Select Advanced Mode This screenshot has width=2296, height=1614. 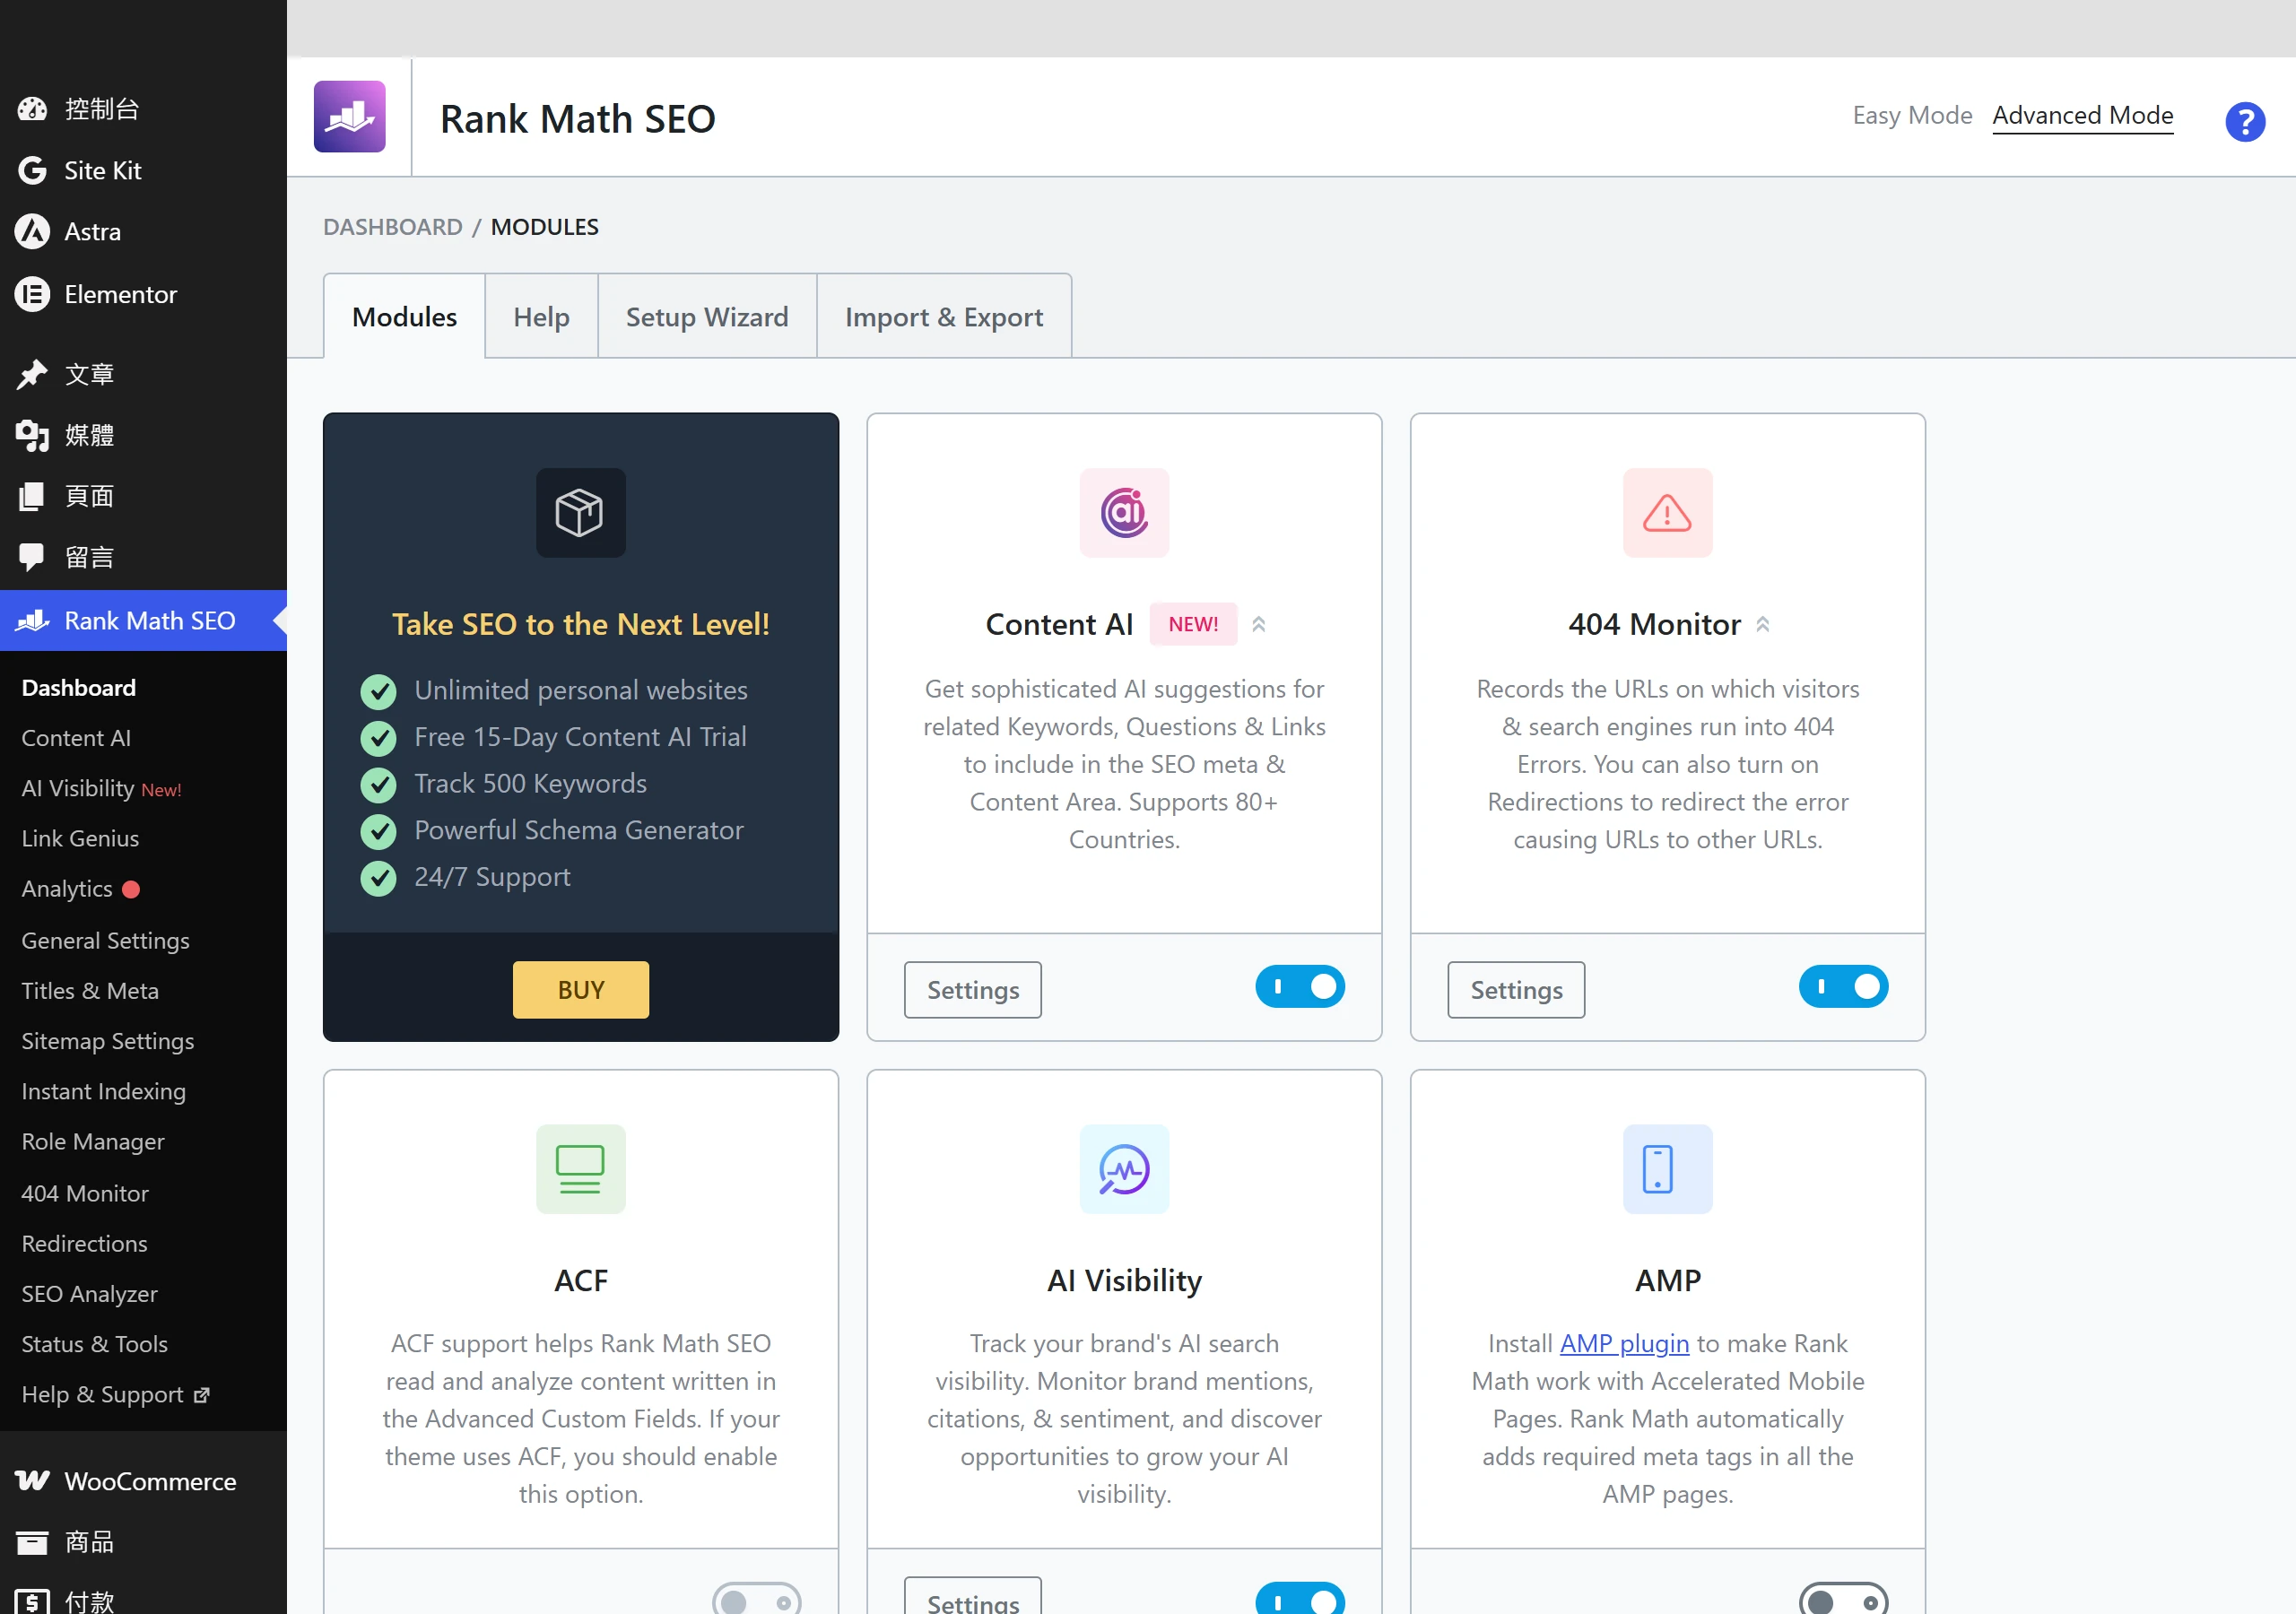[x=2082, y=115]
